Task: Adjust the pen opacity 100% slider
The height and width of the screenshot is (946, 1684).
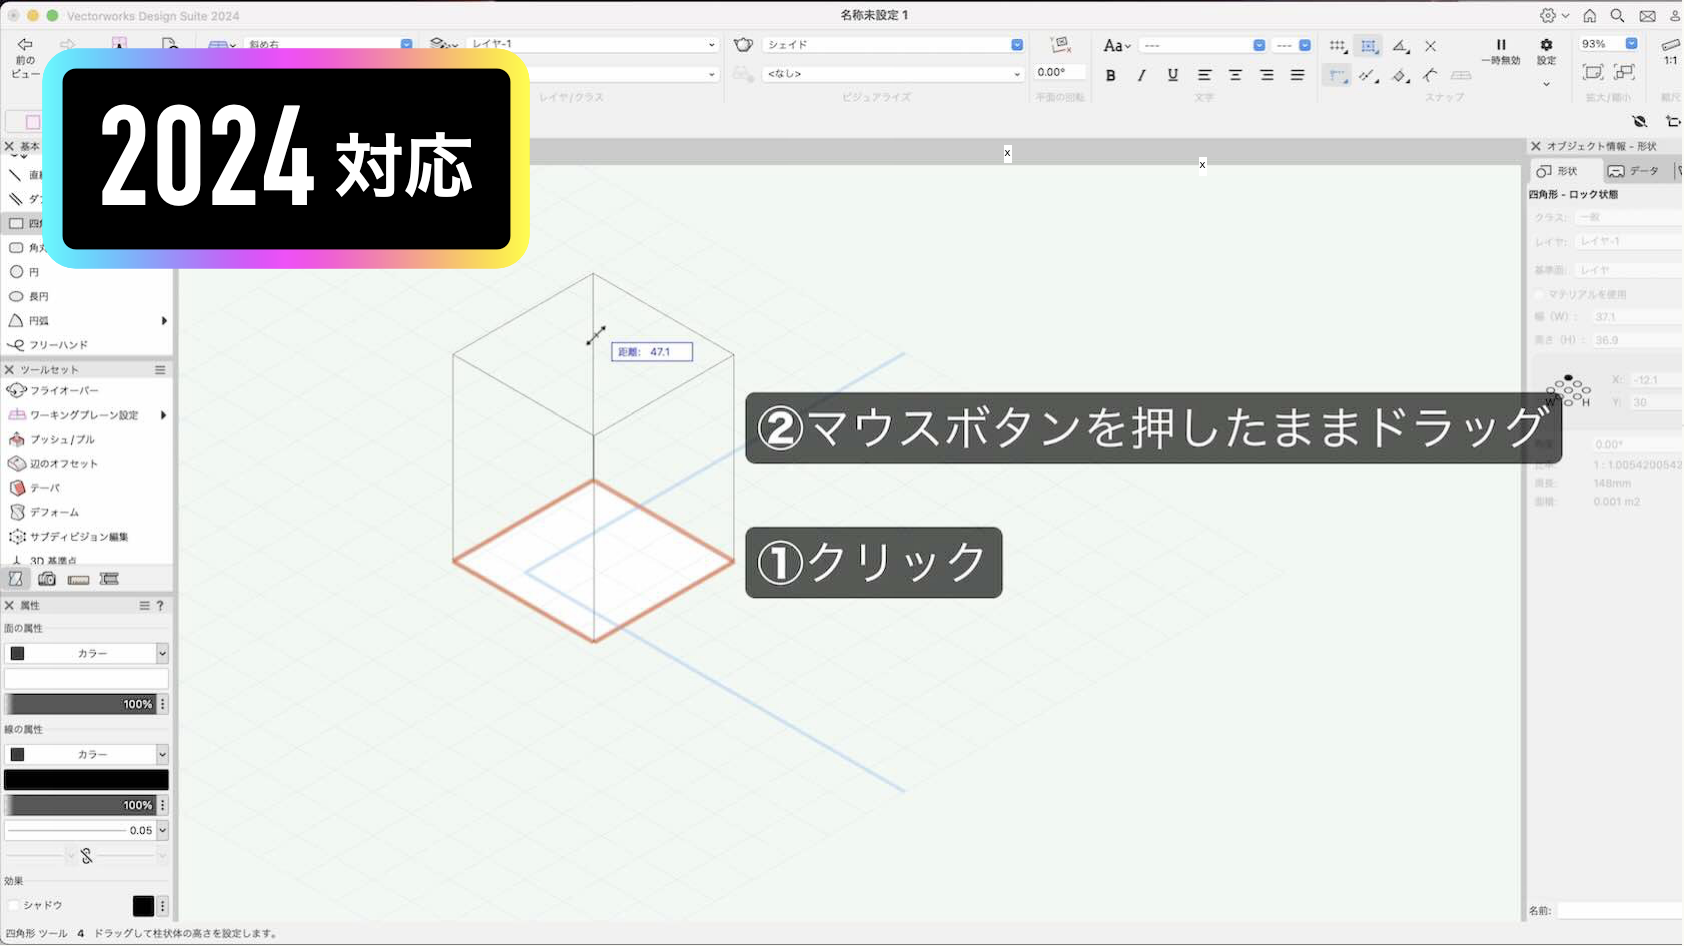Action: click(x=80, y=805)
